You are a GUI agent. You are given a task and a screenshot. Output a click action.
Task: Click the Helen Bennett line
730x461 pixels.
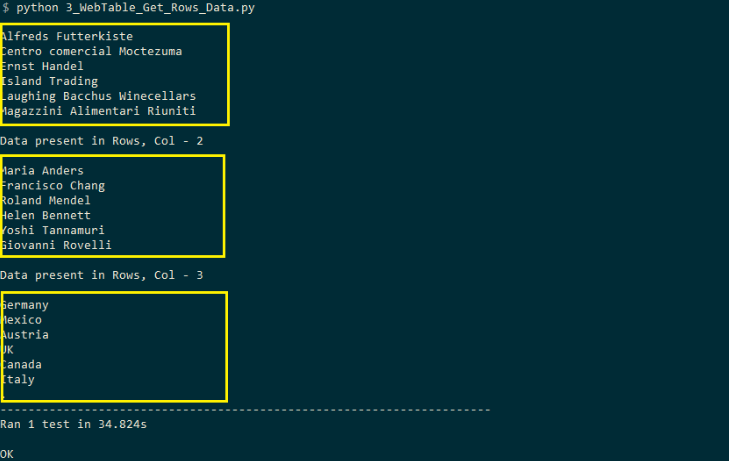pyautogui.click(x=46, y=215)
